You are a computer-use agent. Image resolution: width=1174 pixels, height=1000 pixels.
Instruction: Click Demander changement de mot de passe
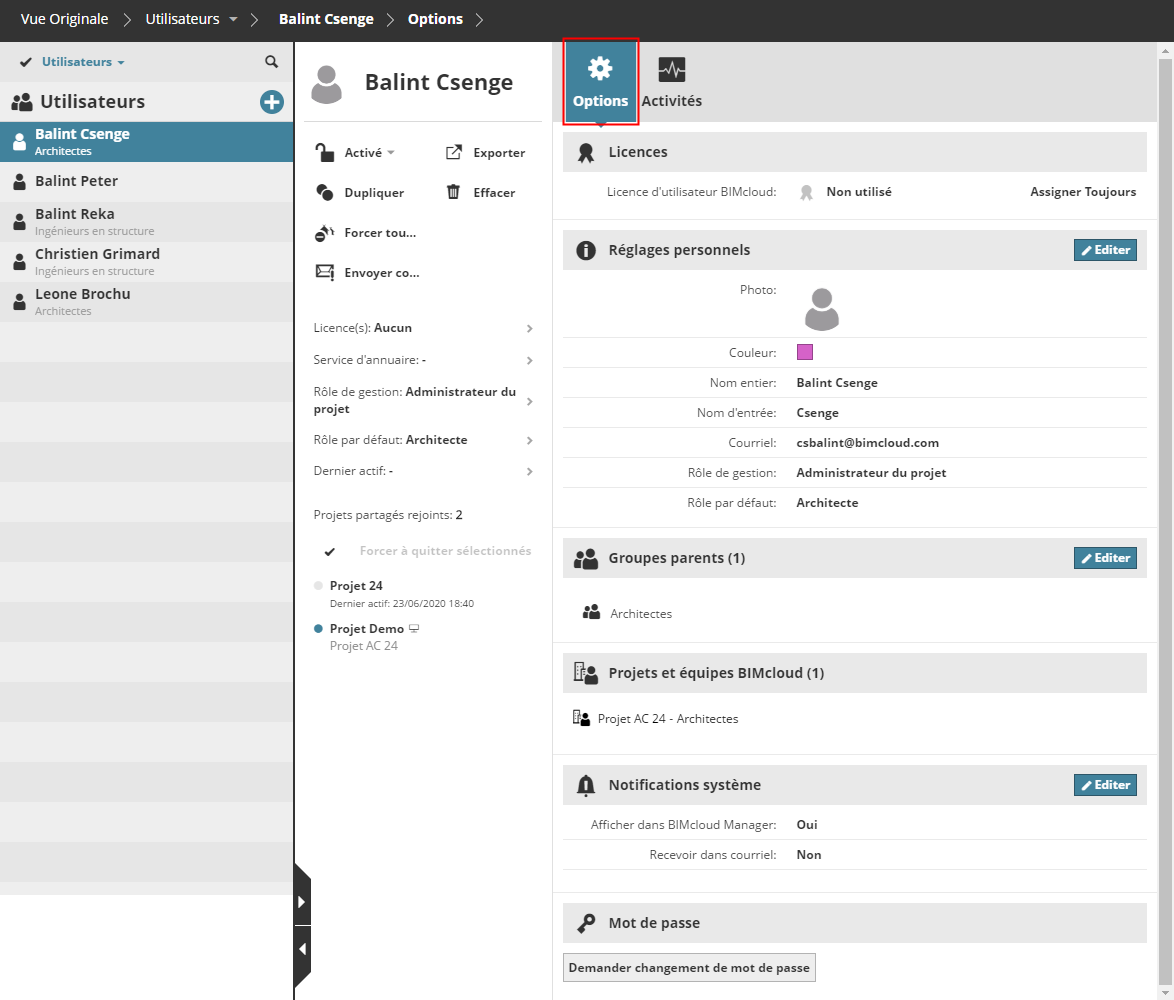pos(689,968)
